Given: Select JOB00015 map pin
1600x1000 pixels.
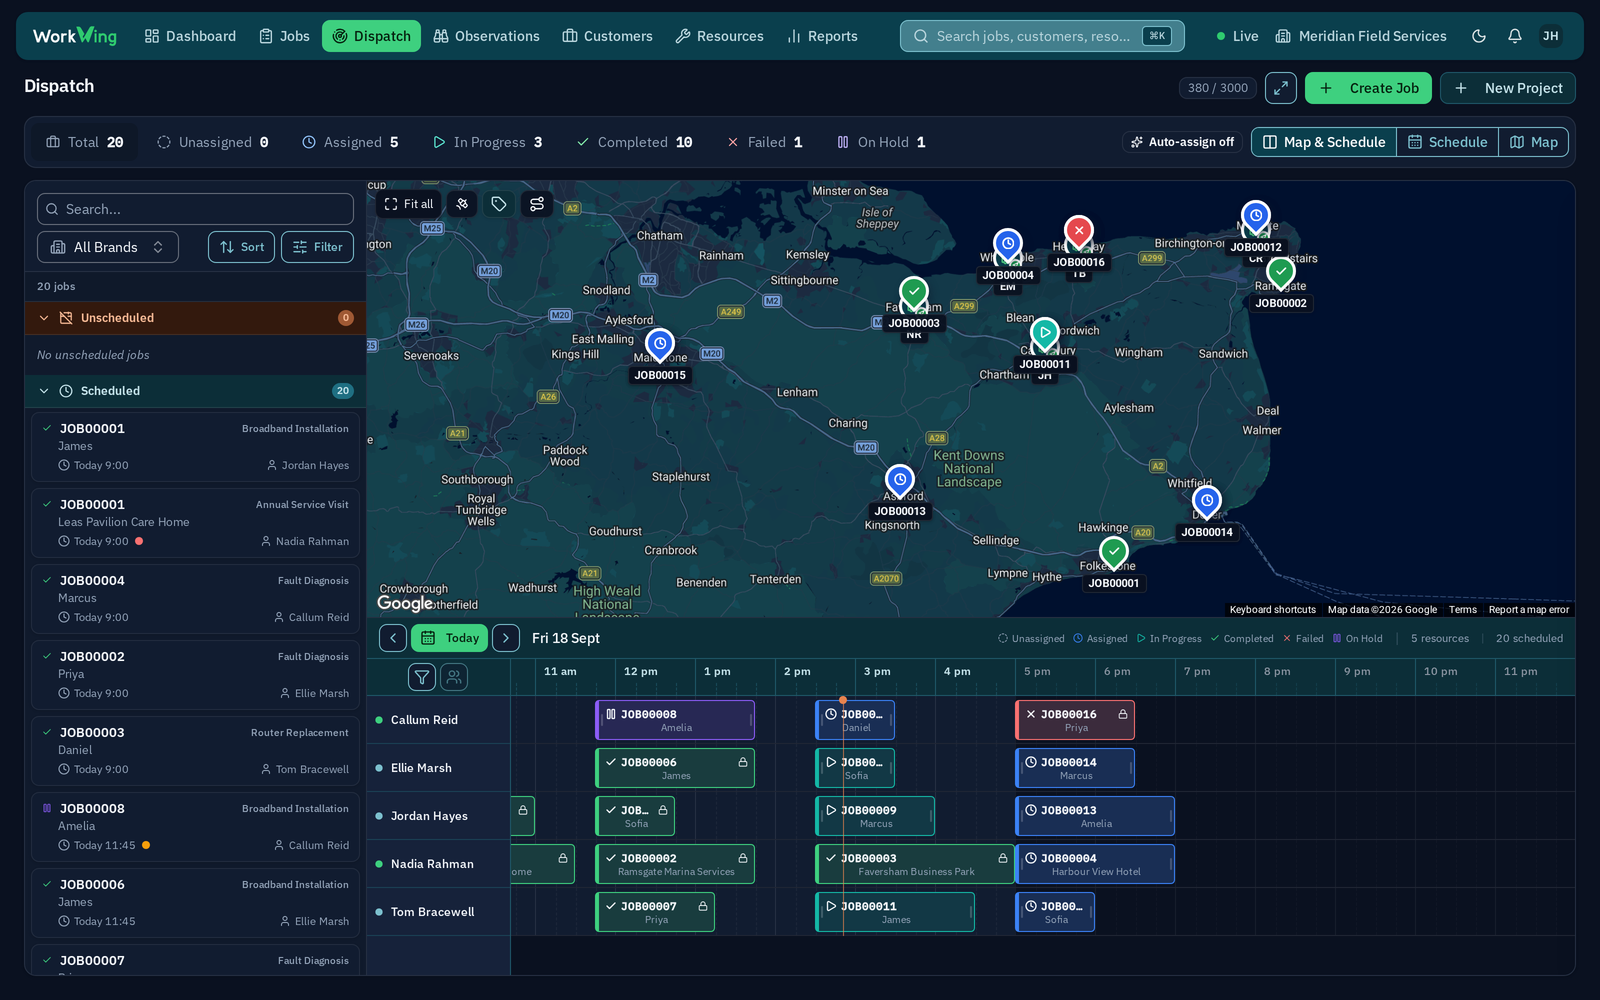Looking at the screenshot, I should coord(660,346).
